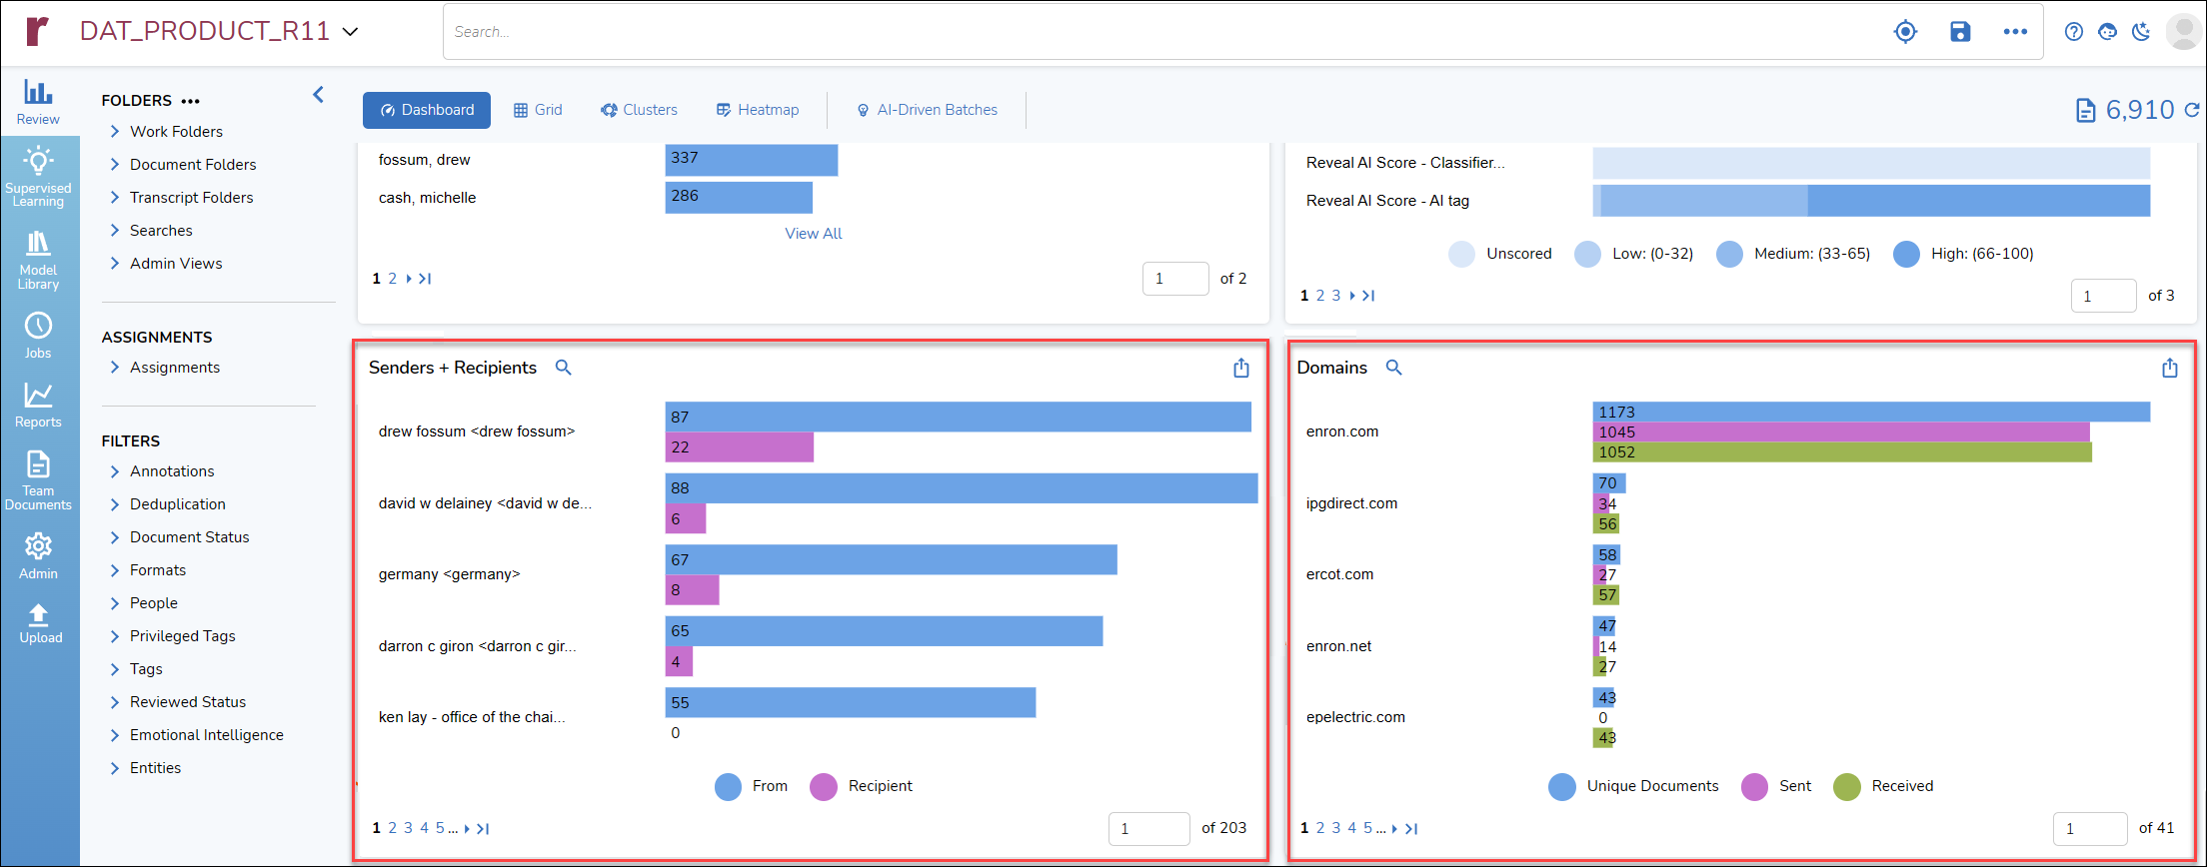Toggle the Received legend swatch
The height and width of the screenshot is (867, 2207).
coord(1847,787)
